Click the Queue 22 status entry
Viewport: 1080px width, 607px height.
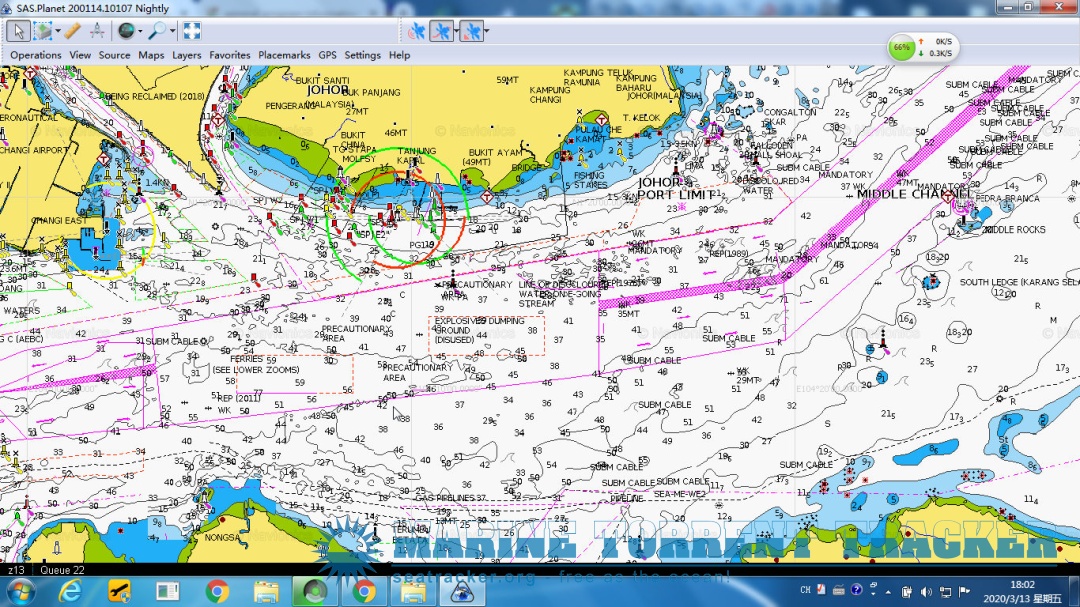62,570
